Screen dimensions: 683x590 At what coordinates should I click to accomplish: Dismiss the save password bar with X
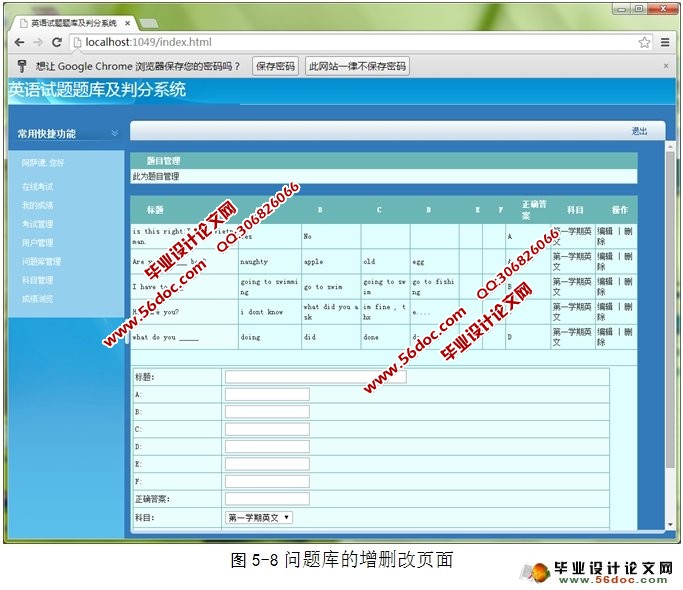point(667,66)
